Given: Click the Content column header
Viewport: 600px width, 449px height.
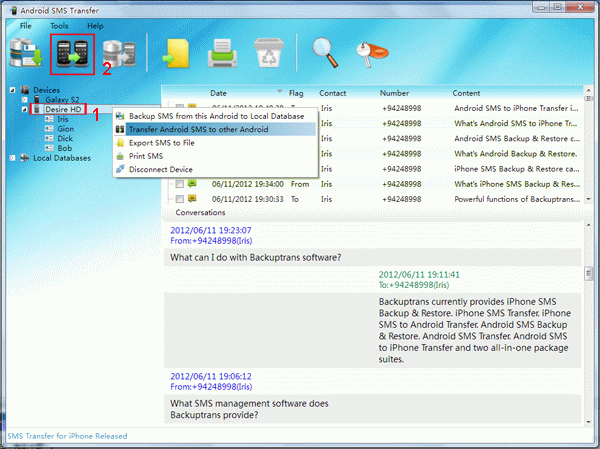Looking at the screenshot, I should tap(466, 93).
